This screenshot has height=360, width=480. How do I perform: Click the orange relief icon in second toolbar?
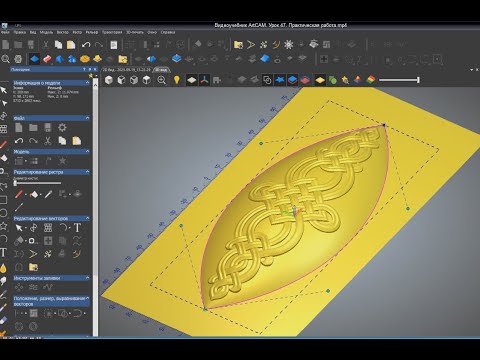click(85, 59)
